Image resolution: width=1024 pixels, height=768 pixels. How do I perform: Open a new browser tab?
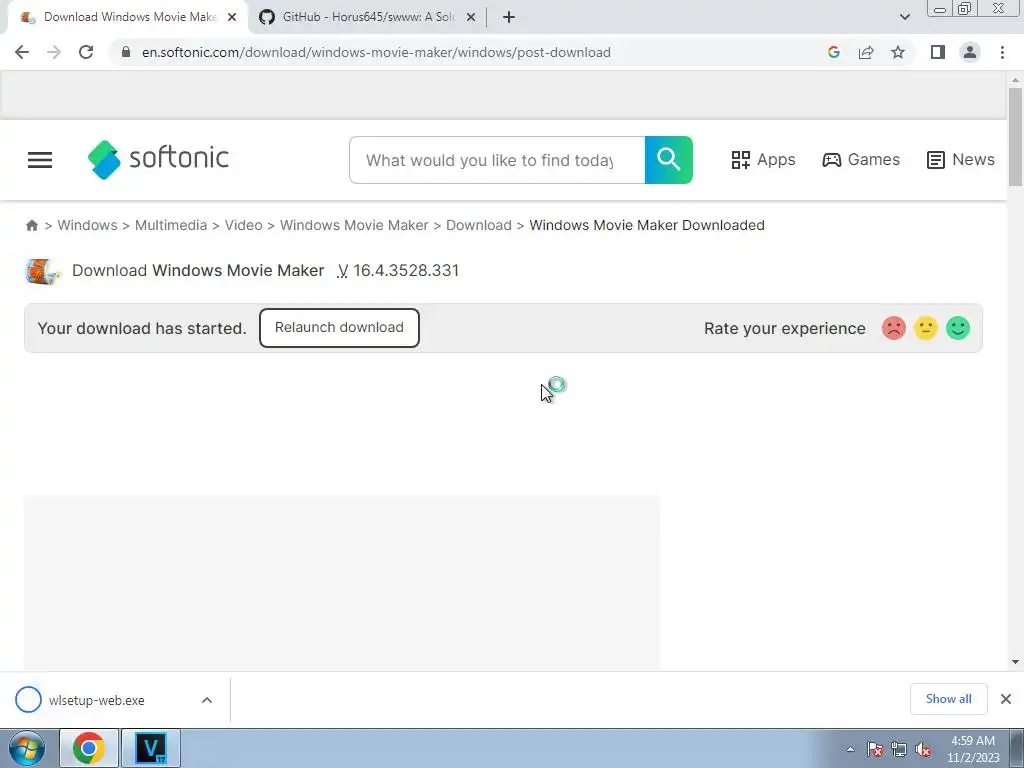(509, 17)
